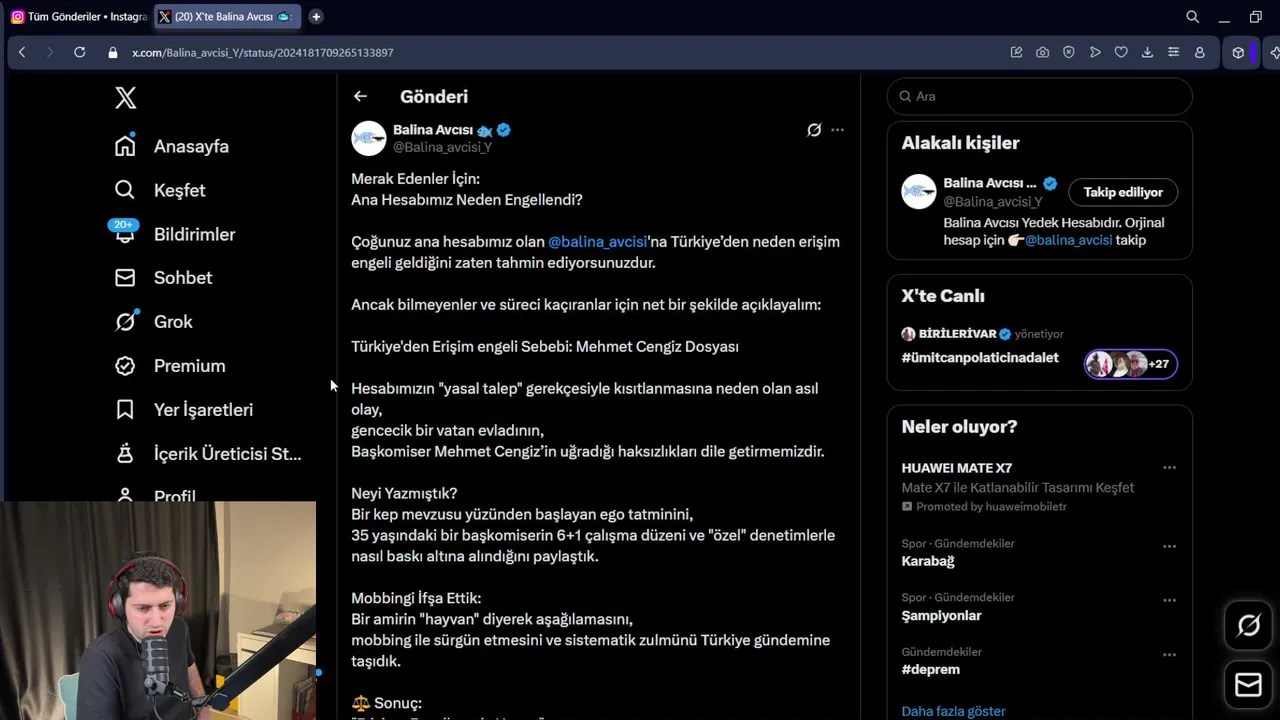Open Yer İşaretleri bookmarks
The image size is (1280, 720).
point(183,410)
